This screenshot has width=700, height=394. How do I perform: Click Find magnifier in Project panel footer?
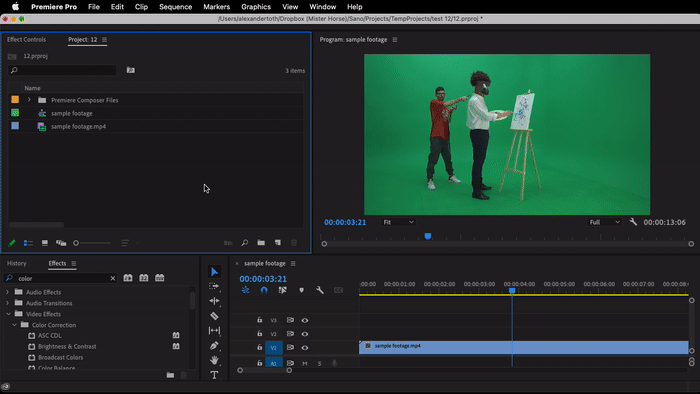pos(245,243)
